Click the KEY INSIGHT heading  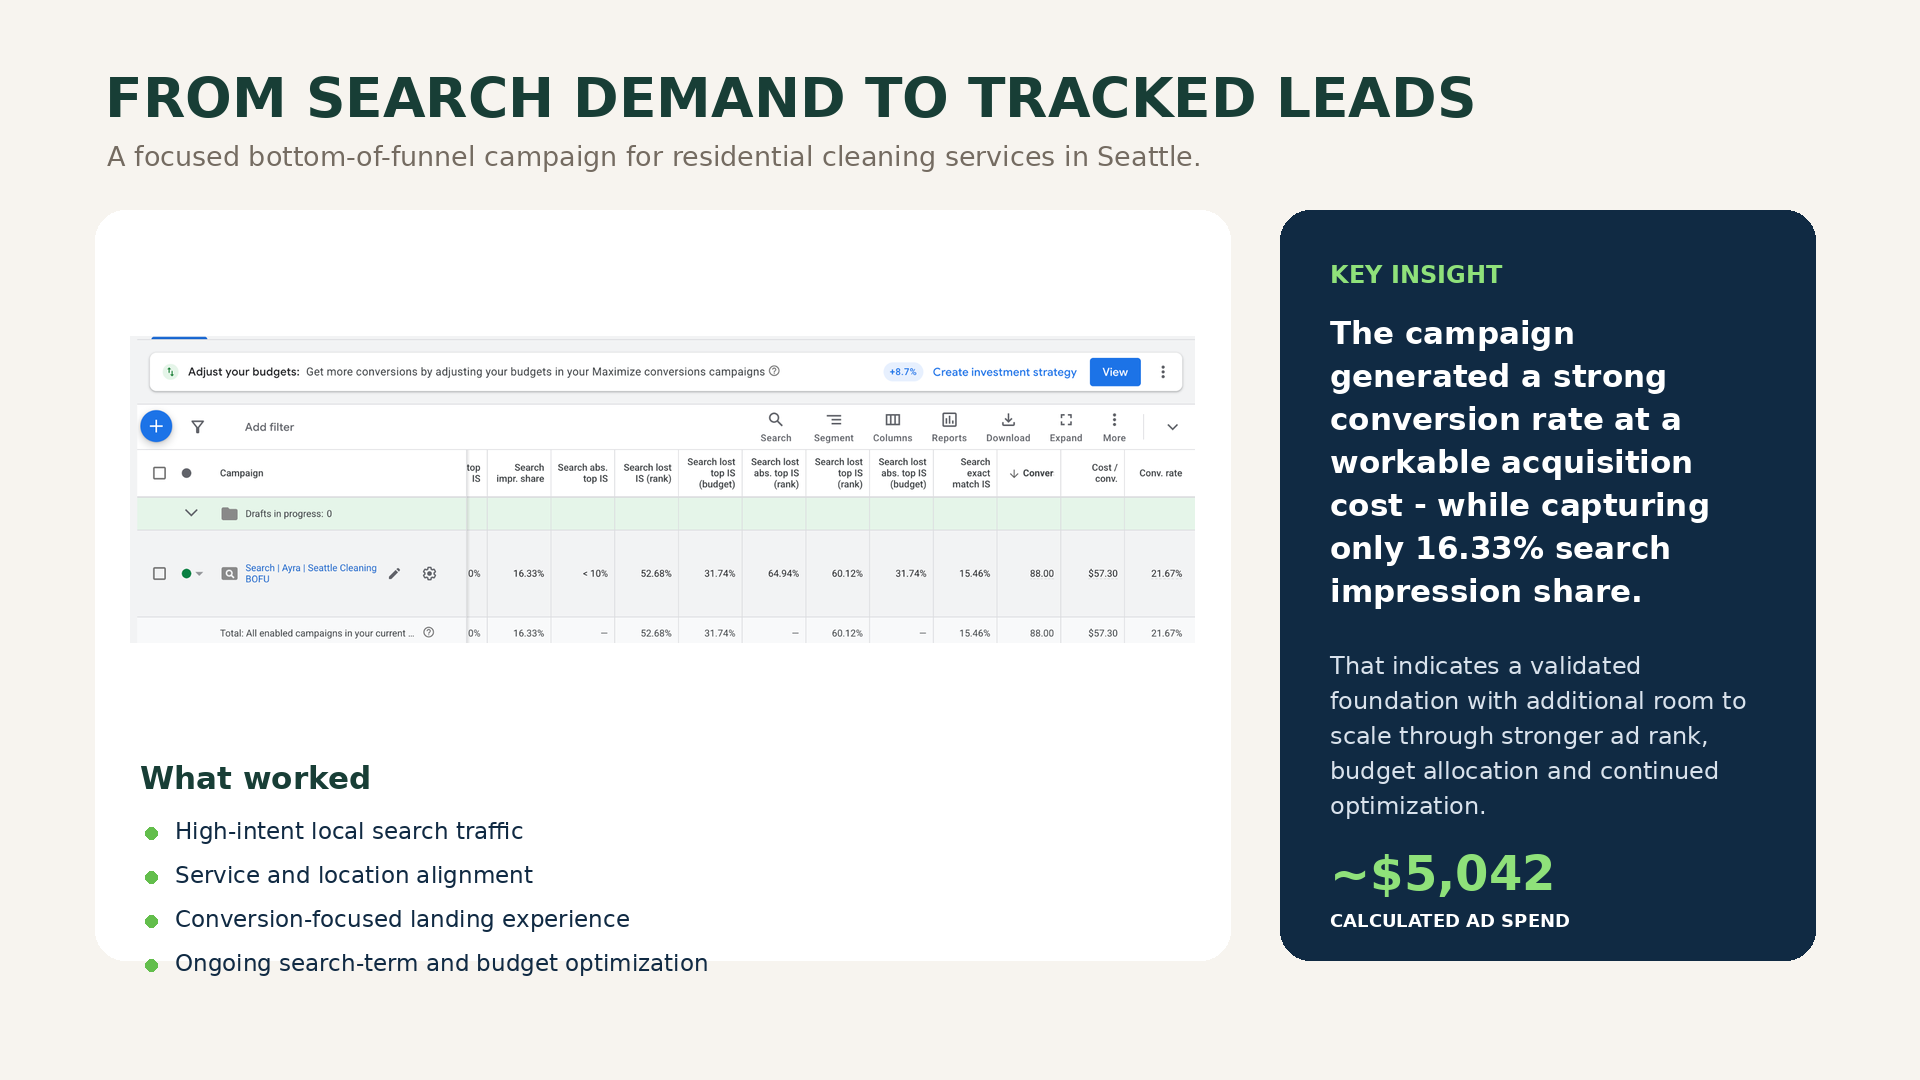(1416, 275)
